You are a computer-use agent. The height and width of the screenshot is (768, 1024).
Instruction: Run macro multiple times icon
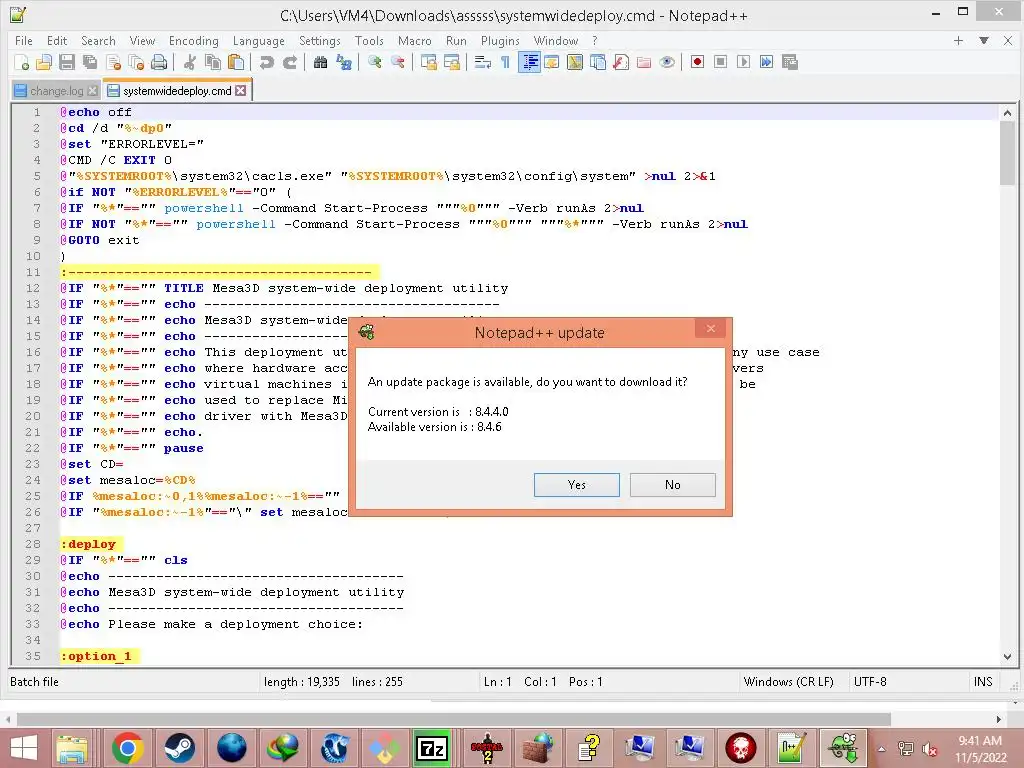[766, 62]
